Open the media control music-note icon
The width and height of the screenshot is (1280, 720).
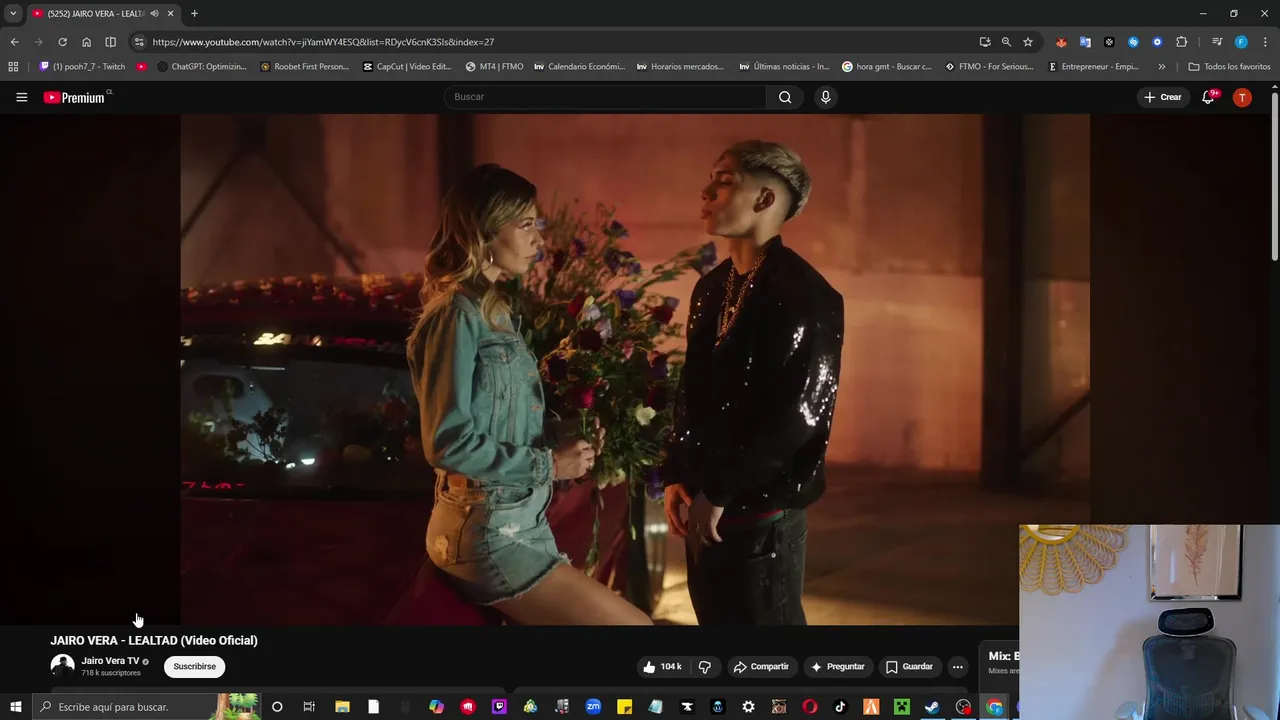click(x=1217, y=42)
